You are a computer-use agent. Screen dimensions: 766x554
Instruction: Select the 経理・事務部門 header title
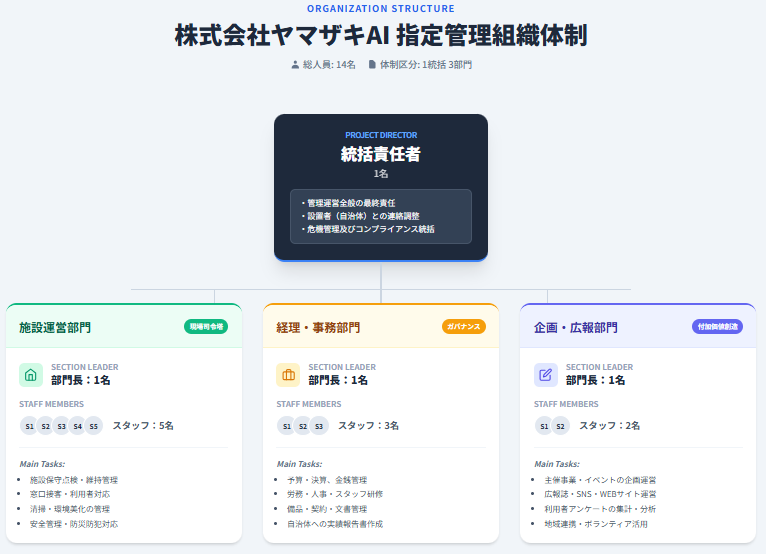click(x=318, y=328)
